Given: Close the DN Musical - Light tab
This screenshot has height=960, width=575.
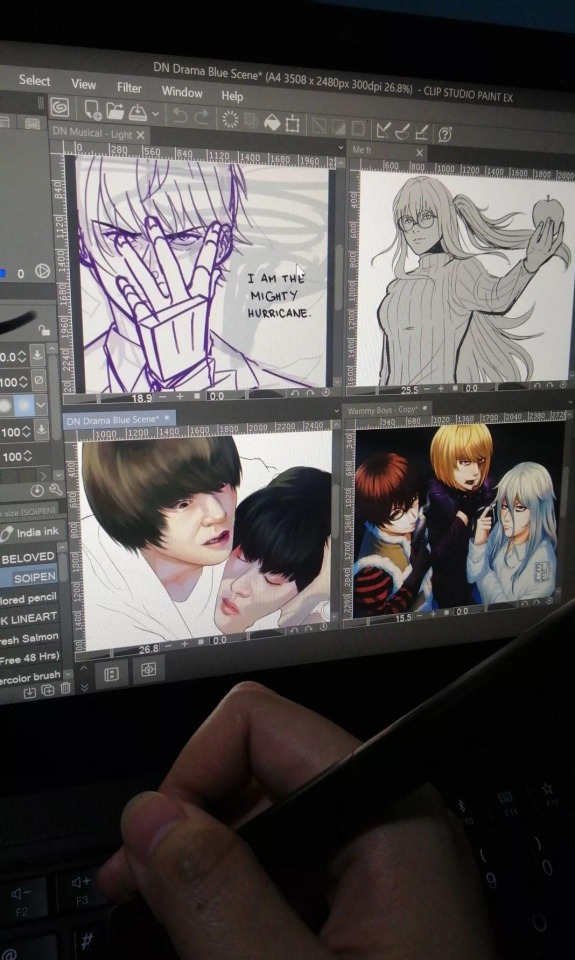Looking at the screenshot, I should 140,135.
